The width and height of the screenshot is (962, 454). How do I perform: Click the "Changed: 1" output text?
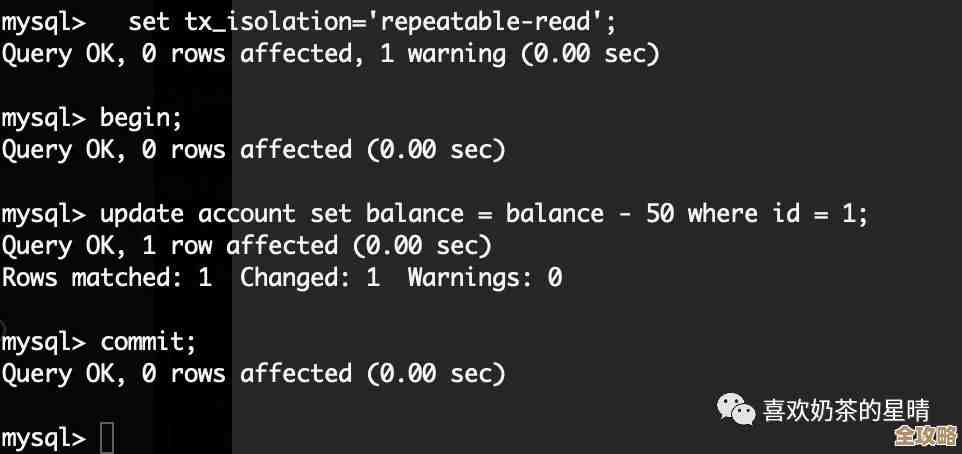click(310, 277)
